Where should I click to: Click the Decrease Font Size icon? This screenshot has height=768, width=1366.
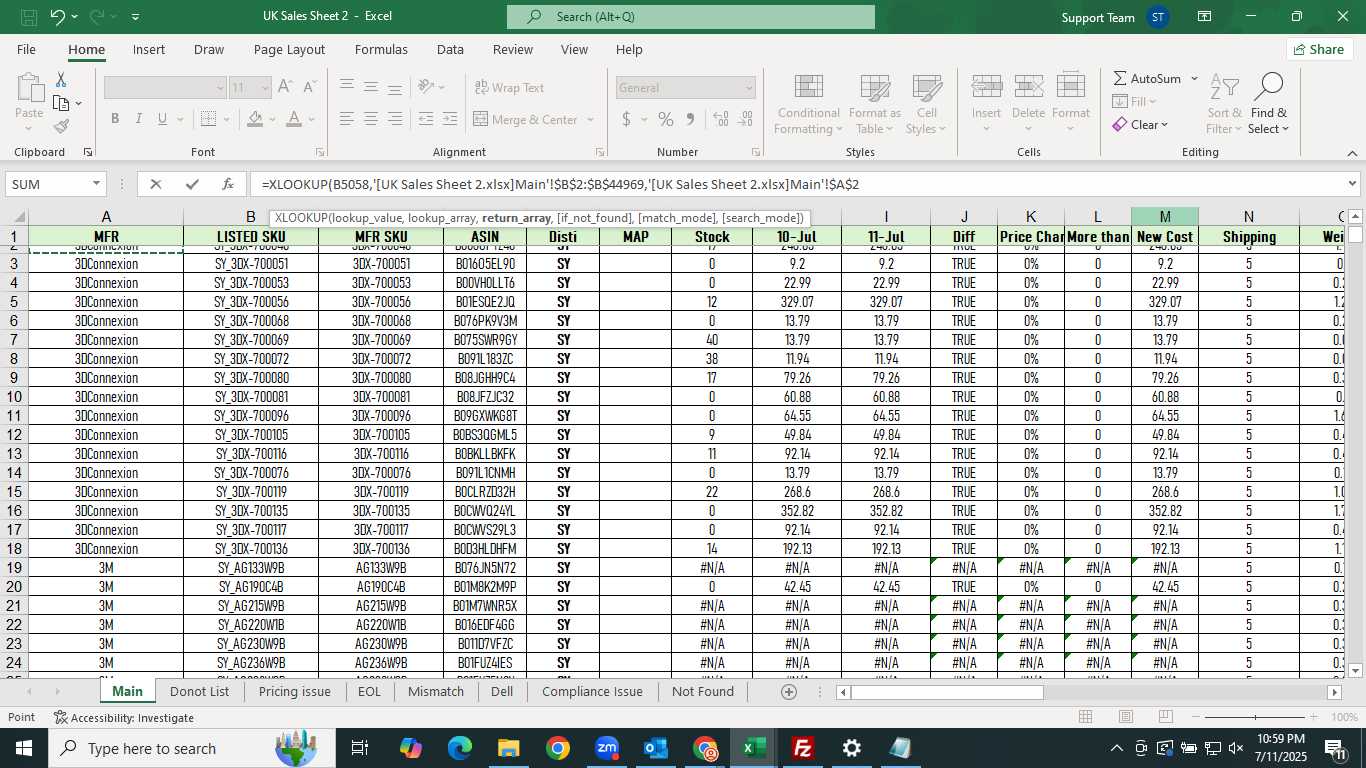coord(309,87)
